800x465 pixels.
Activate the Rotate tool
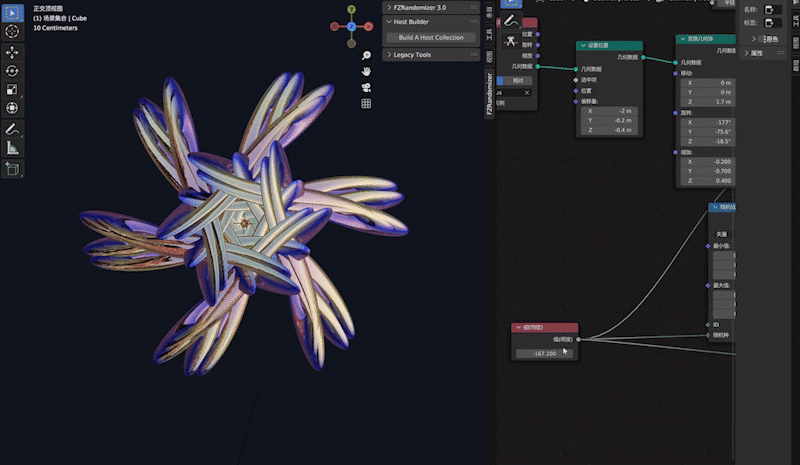click(12, 71)
